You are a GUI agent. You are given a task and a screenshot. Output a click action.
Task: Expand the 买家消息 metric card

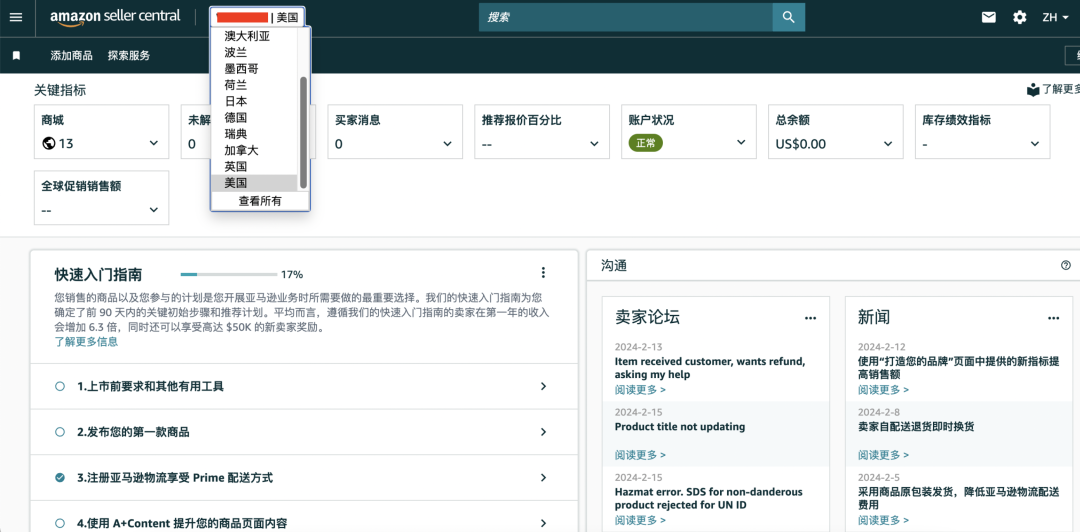click(448, 143)
